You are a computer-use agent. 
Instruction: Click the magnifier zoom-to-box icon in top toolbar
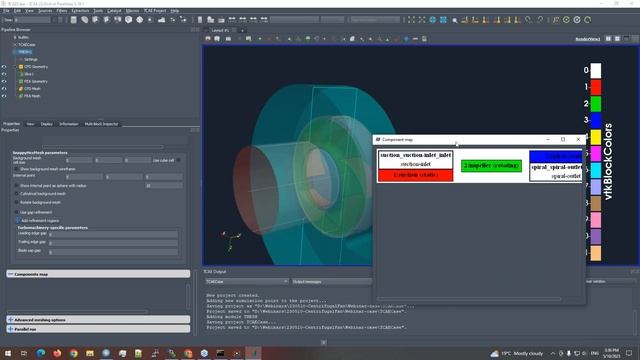(454, 20)
